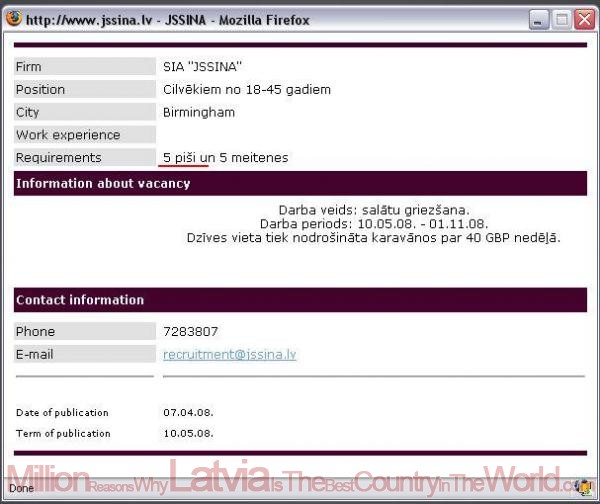
Task: Minimize the JSSINA Firefox window
Action: coord(538,19)
